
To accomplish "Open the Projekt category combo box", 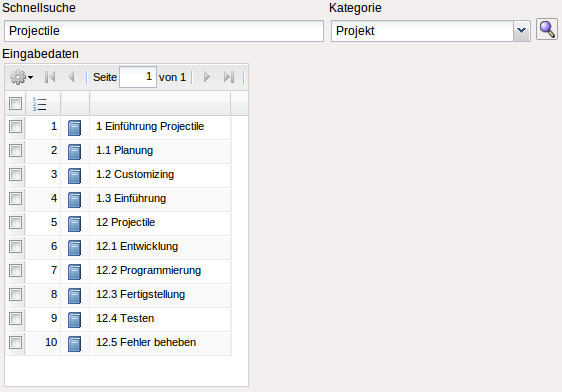I will click(430, 31).
